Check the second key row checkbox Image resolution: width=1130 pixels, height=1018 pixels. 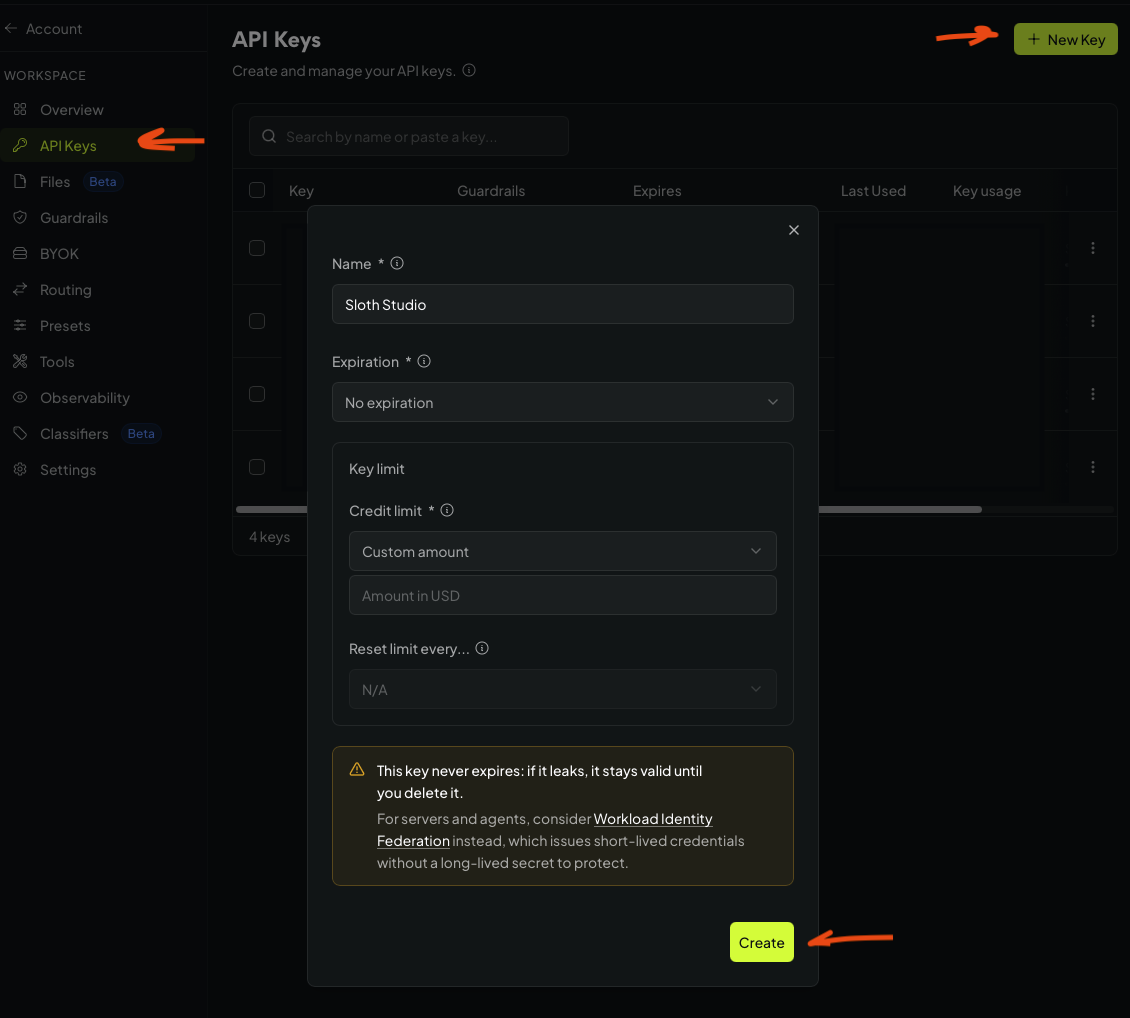(x=257, y=321)
